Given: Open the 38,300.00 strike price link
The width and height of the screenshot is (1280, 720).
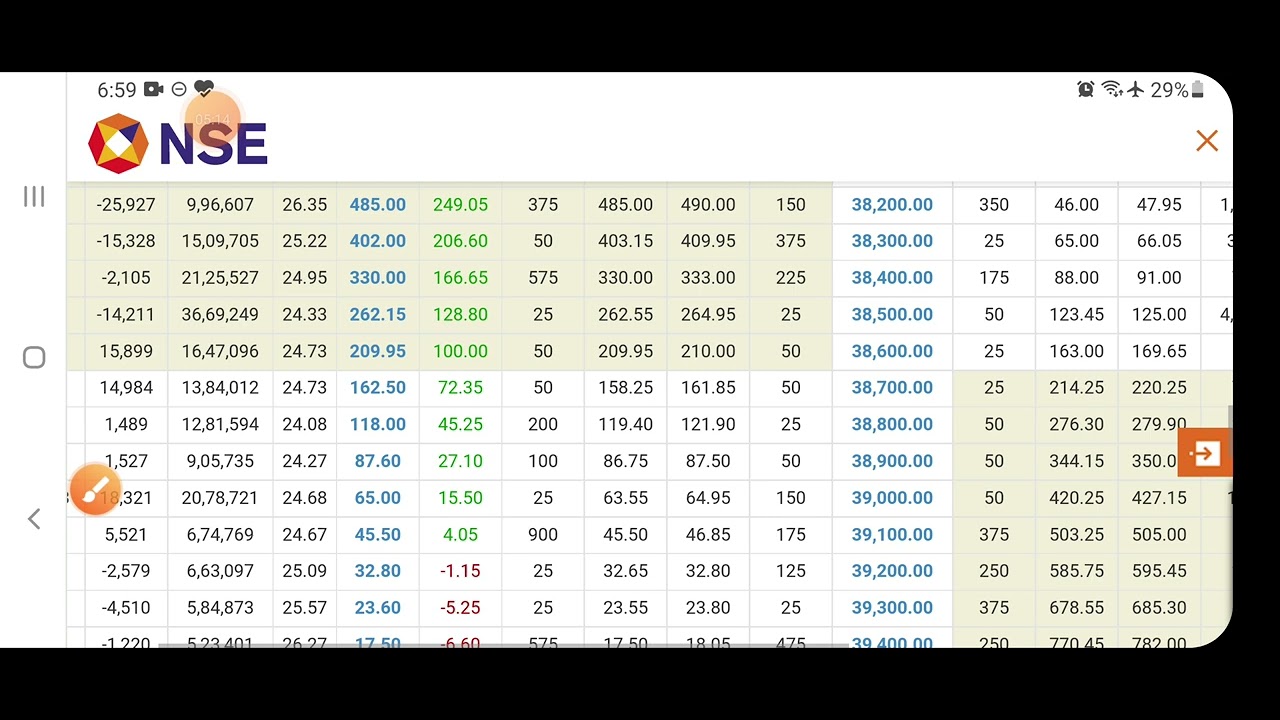Looking at the screenshot, I should 892,241.
